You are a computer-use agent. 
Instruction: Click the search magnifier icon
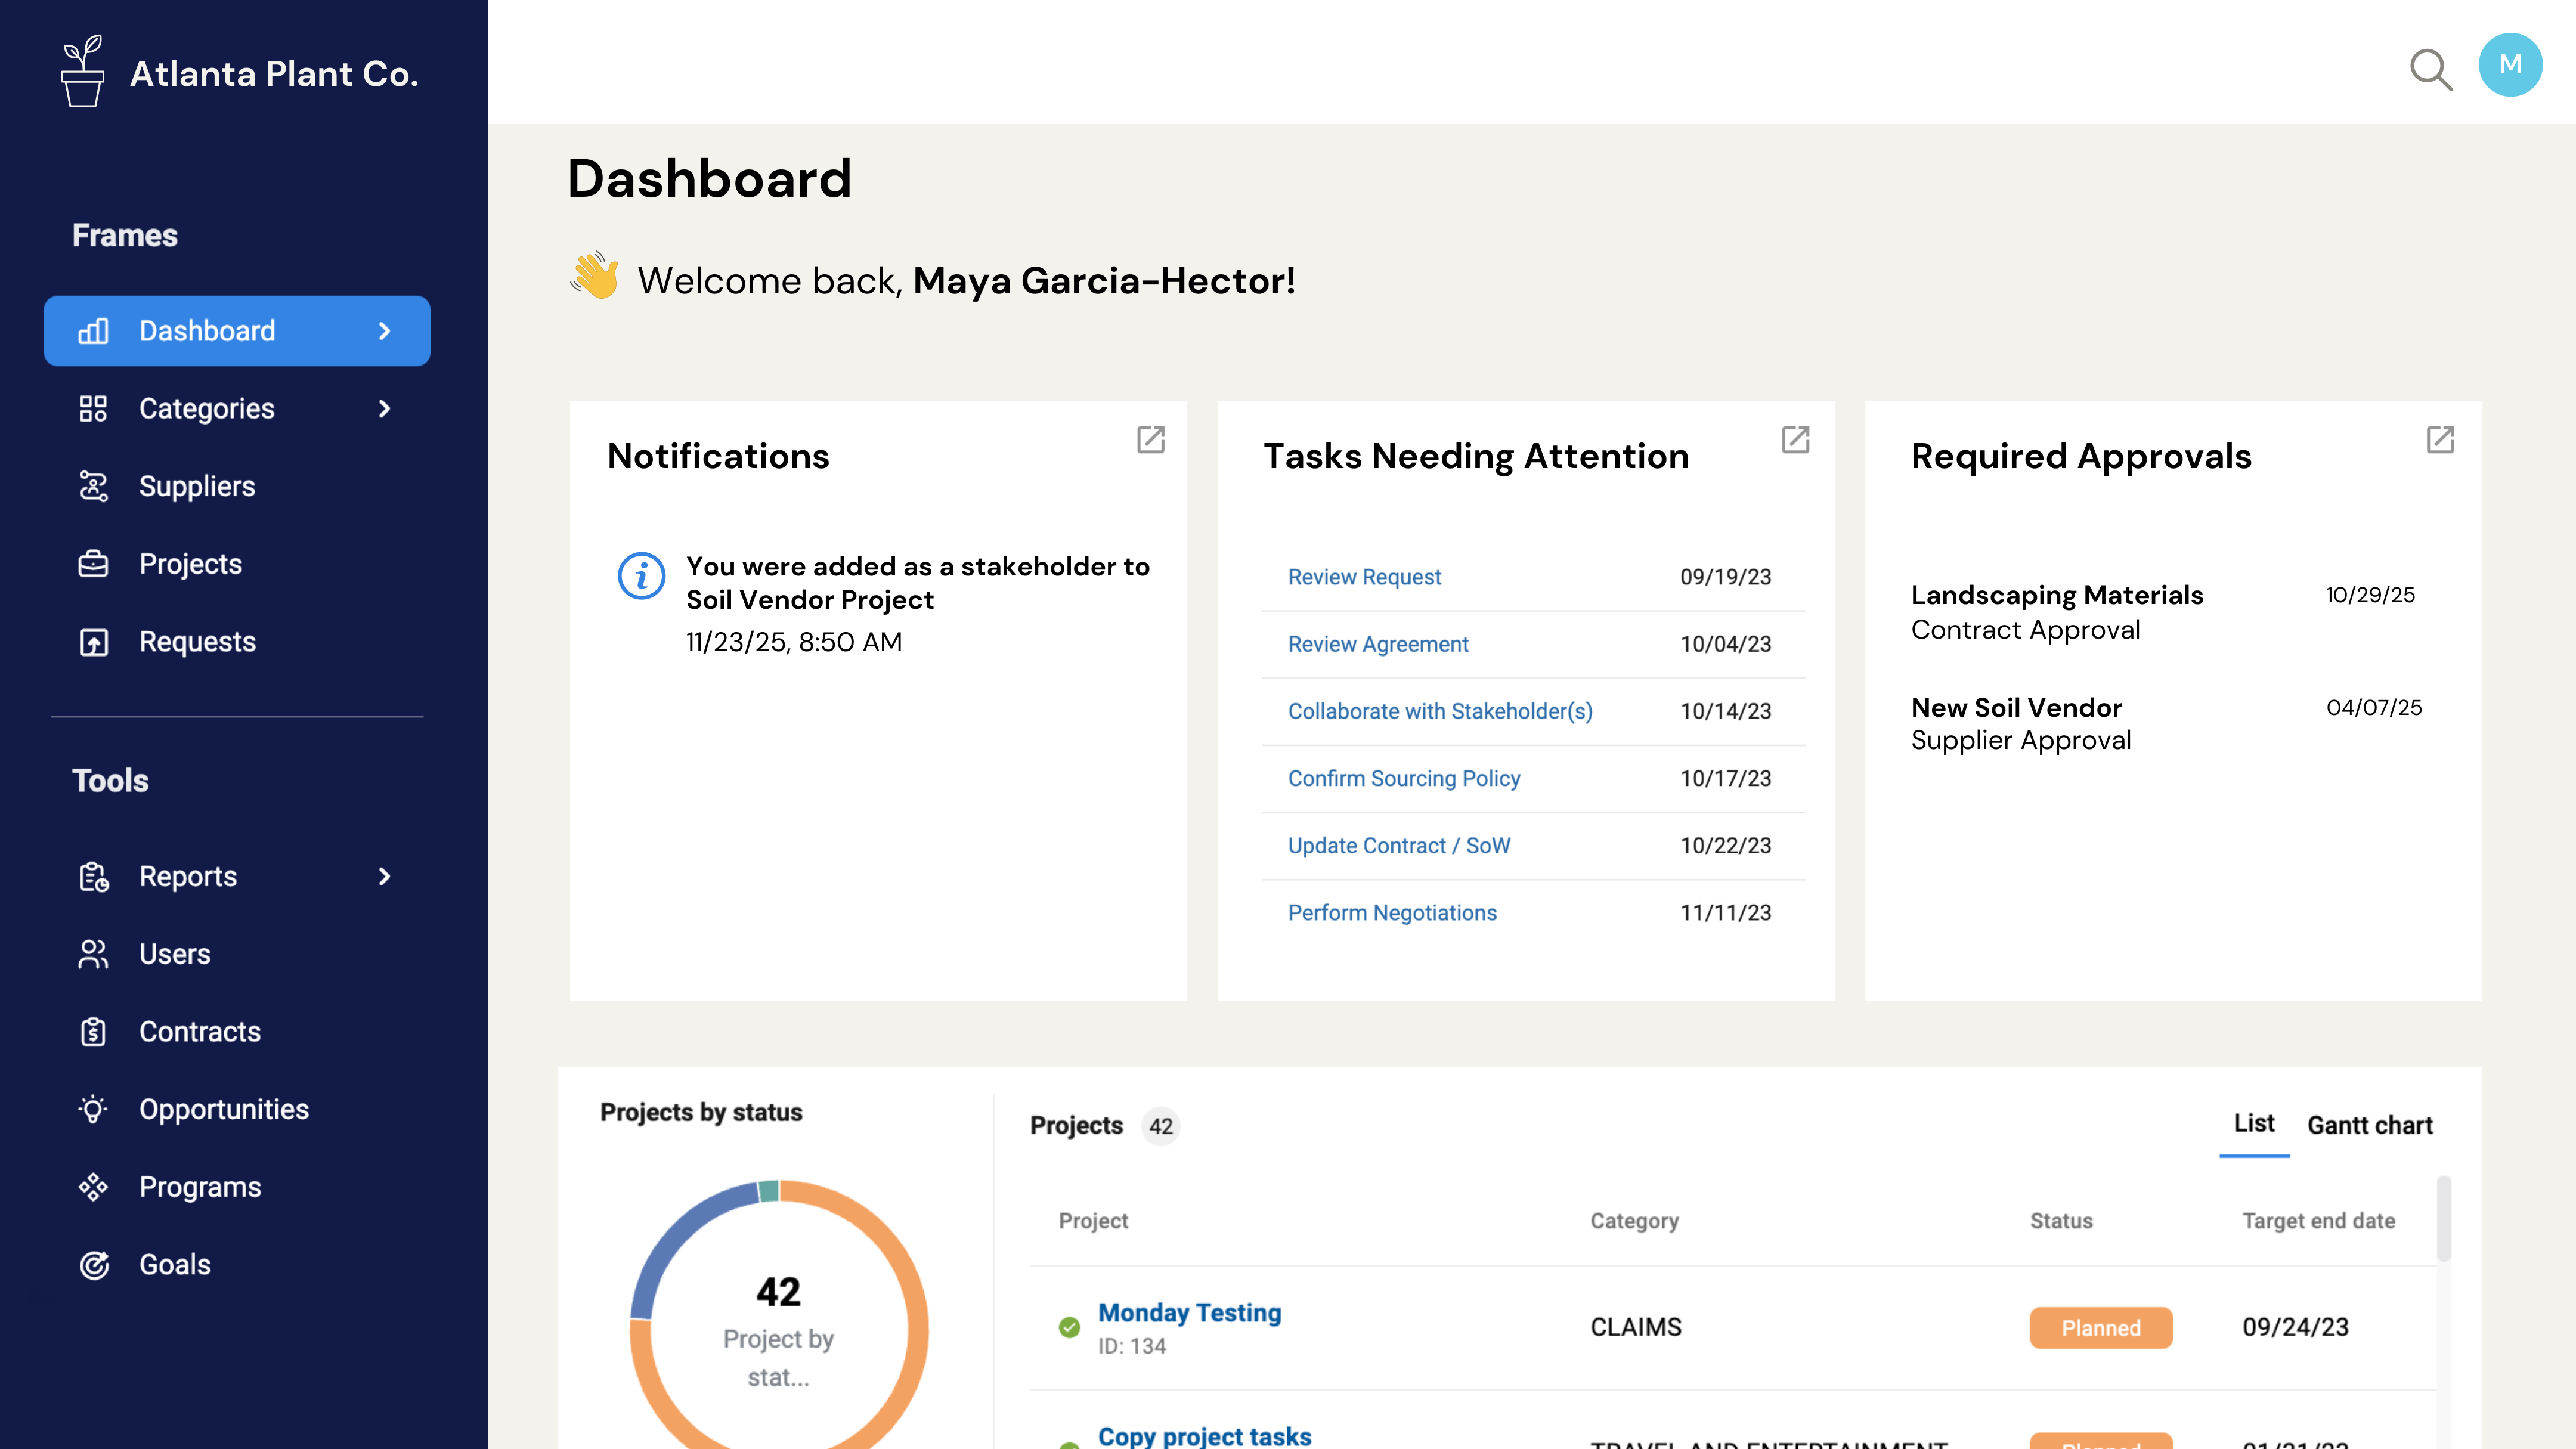click(2430, 70)
